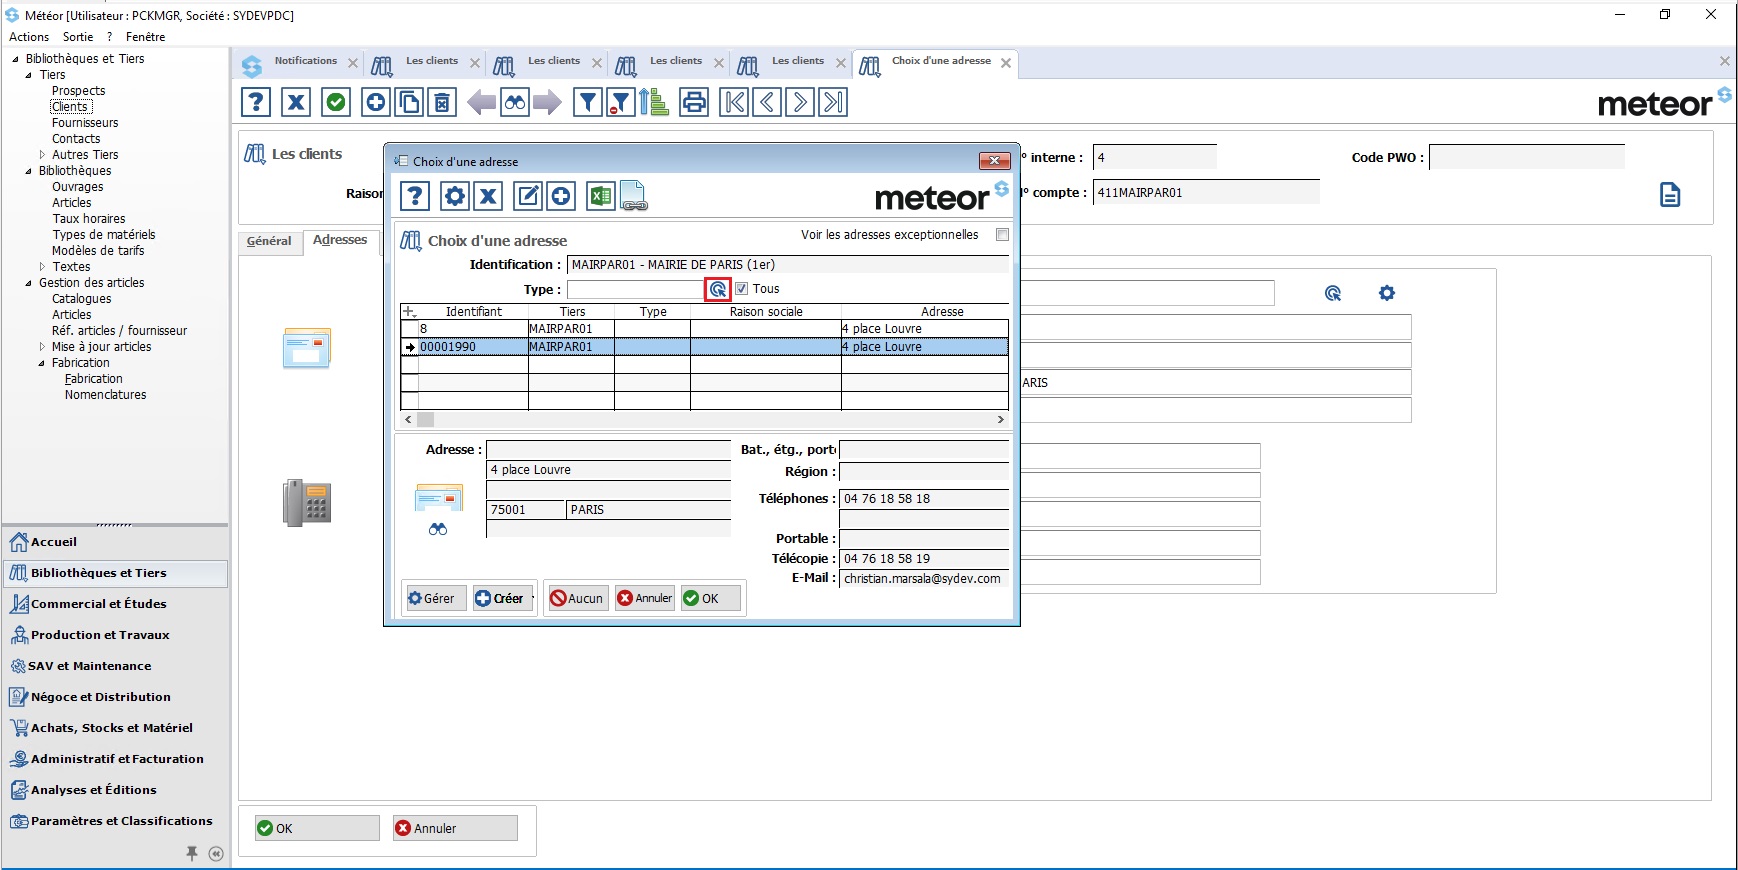The width and height of the screenshot is (1738, 870).
Task: Pin the sidebar with the pushpin icon
Action: [192, 853]
